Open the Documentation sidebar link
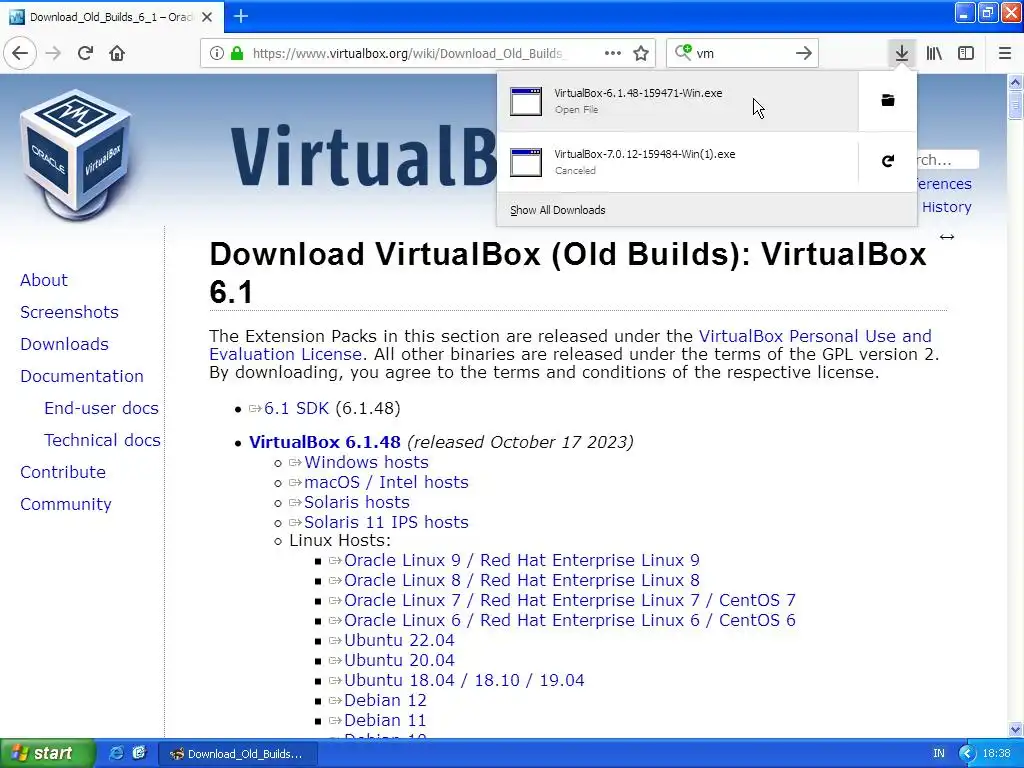The height and width of the screenshot is (768, 1024). pyautogui.click(x=82, y=376)
